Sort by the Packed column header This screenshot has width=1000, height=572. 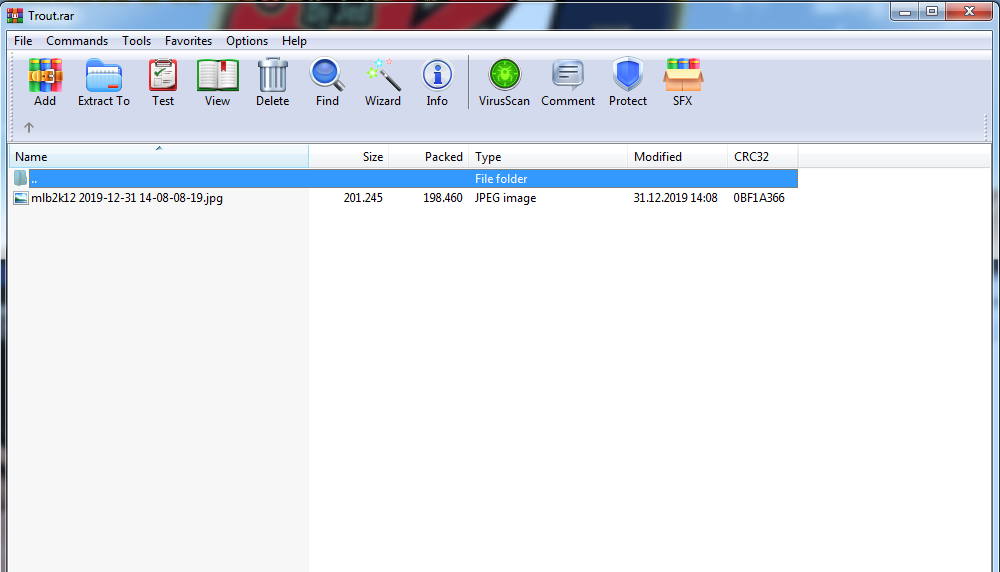(429, 157)
